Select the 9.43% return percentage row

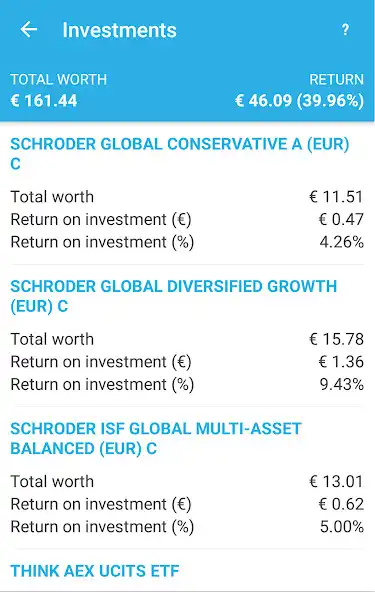coord(187,384)
